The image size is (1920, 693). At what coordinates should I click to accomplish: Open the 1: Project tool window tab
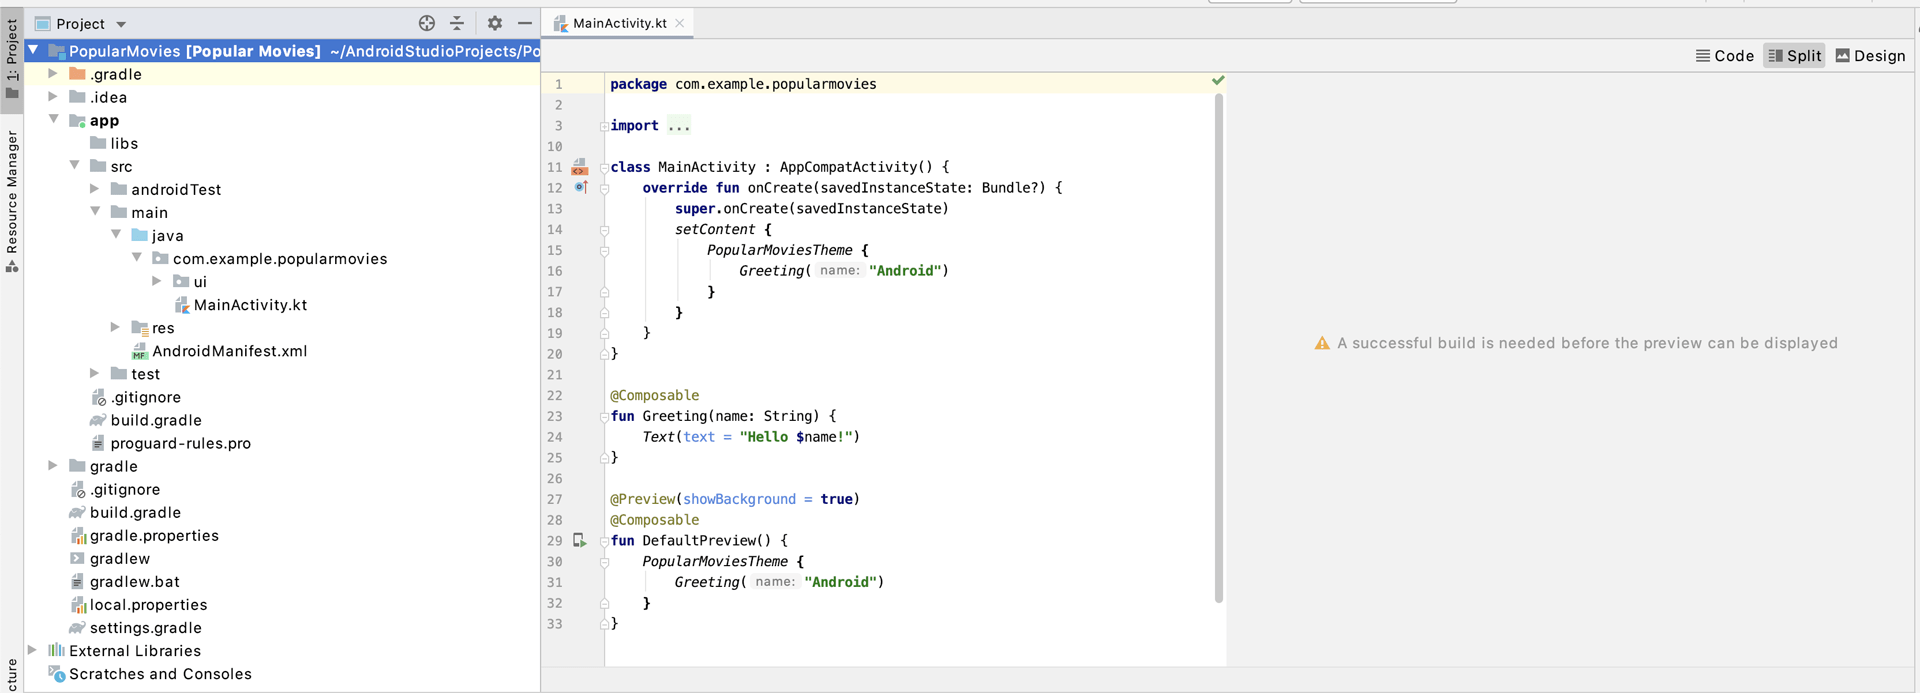[12, 58]
